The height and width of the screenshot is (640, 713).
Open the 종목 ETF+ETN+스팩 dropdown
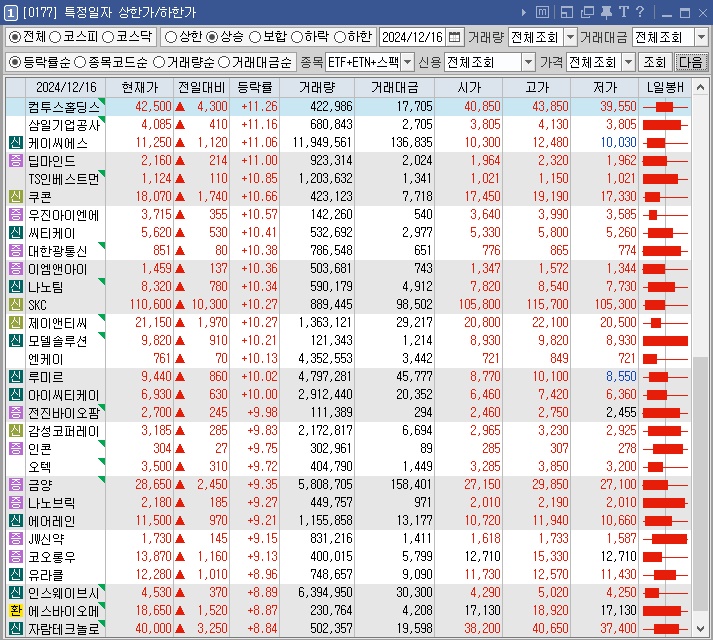pyautogui.click(x=407, y=62)
